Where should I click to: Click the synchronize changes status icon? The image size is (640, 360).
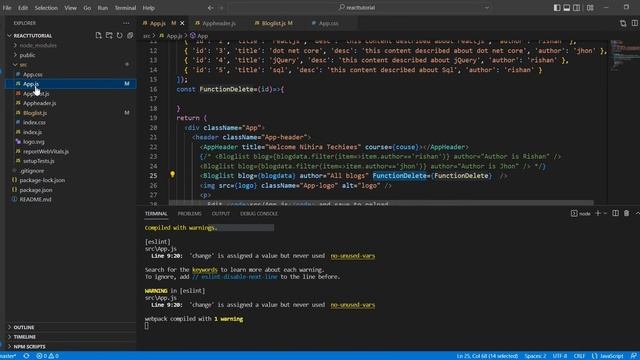pyautogui.click(x=26, y=356)
